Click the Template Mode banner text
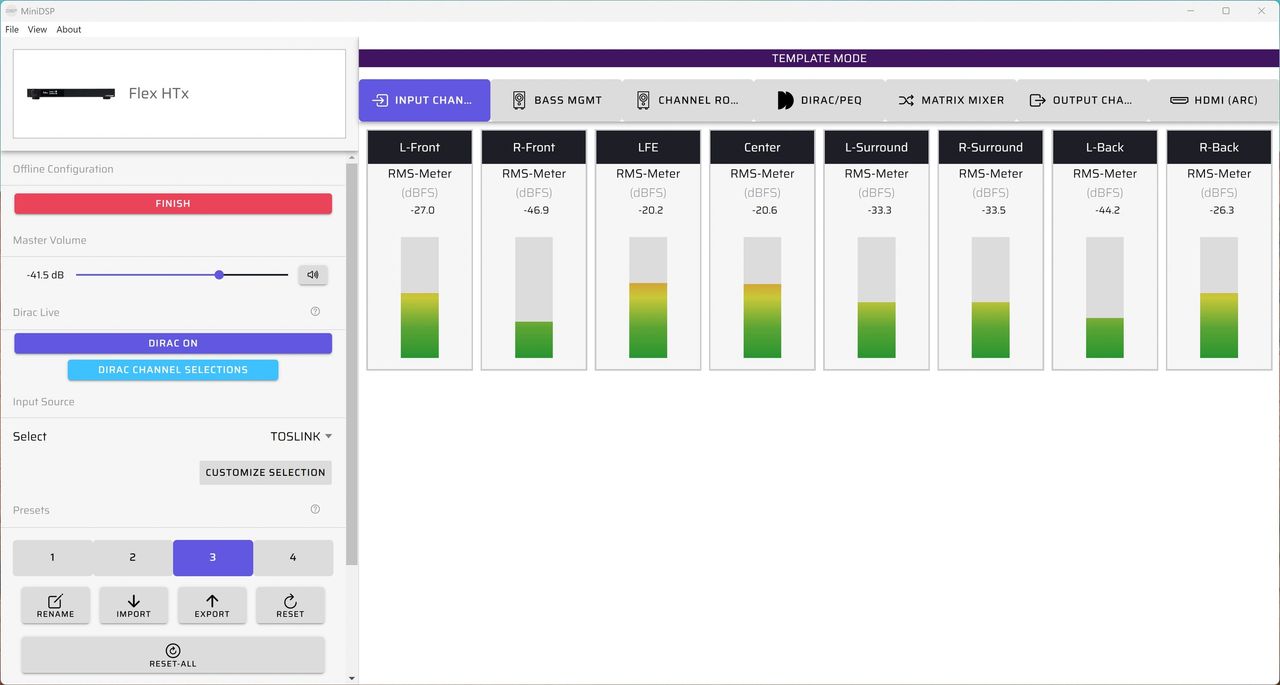 [x=819, y=58]
